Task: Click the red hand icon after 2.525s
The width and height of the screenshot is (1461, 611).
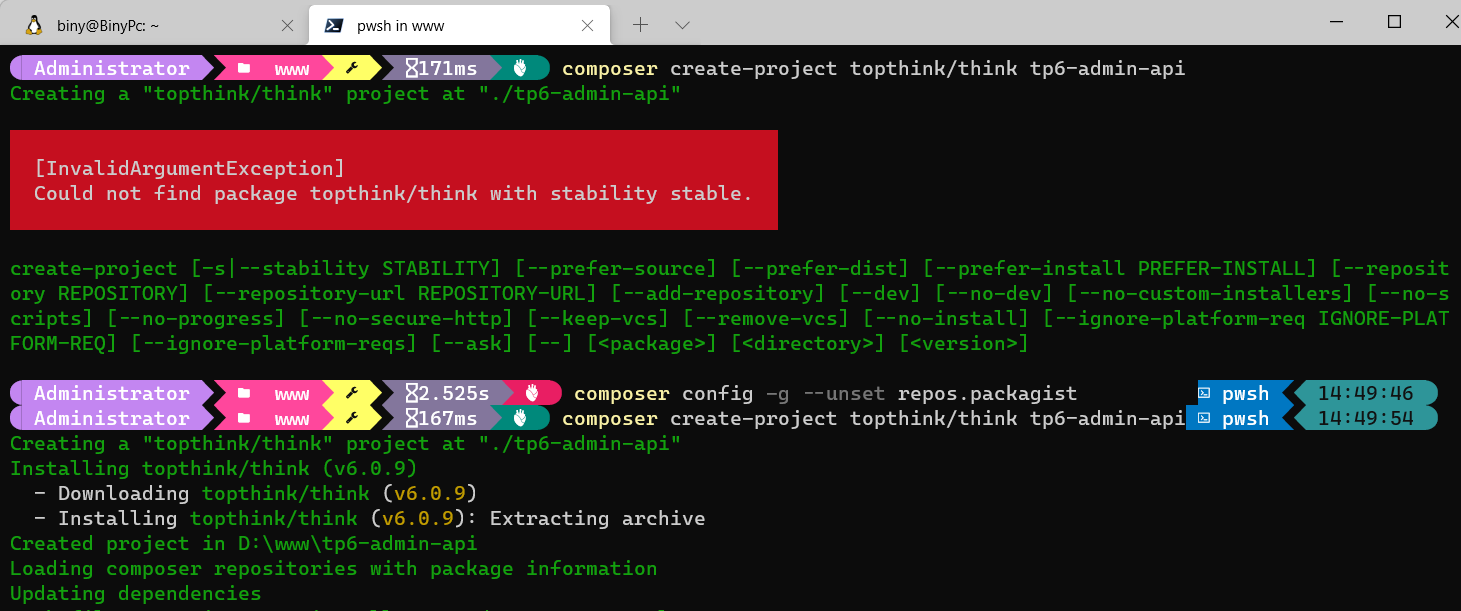Action: [532, 393]
